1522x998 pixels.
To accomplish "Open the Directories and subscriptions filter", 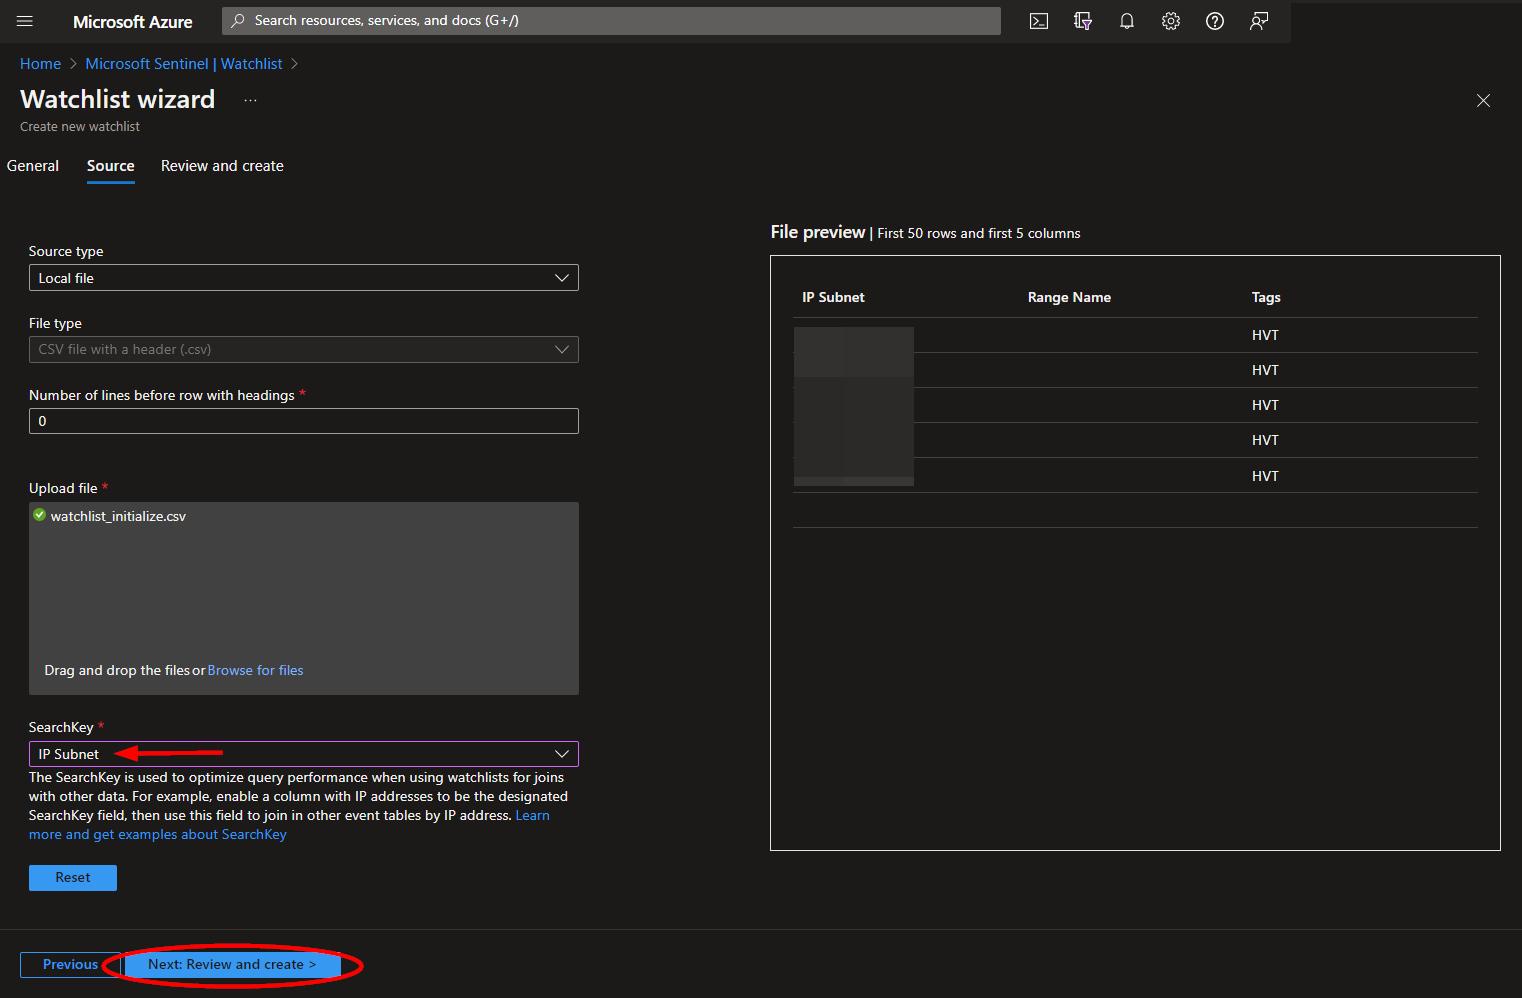I will coord(1083,21).
